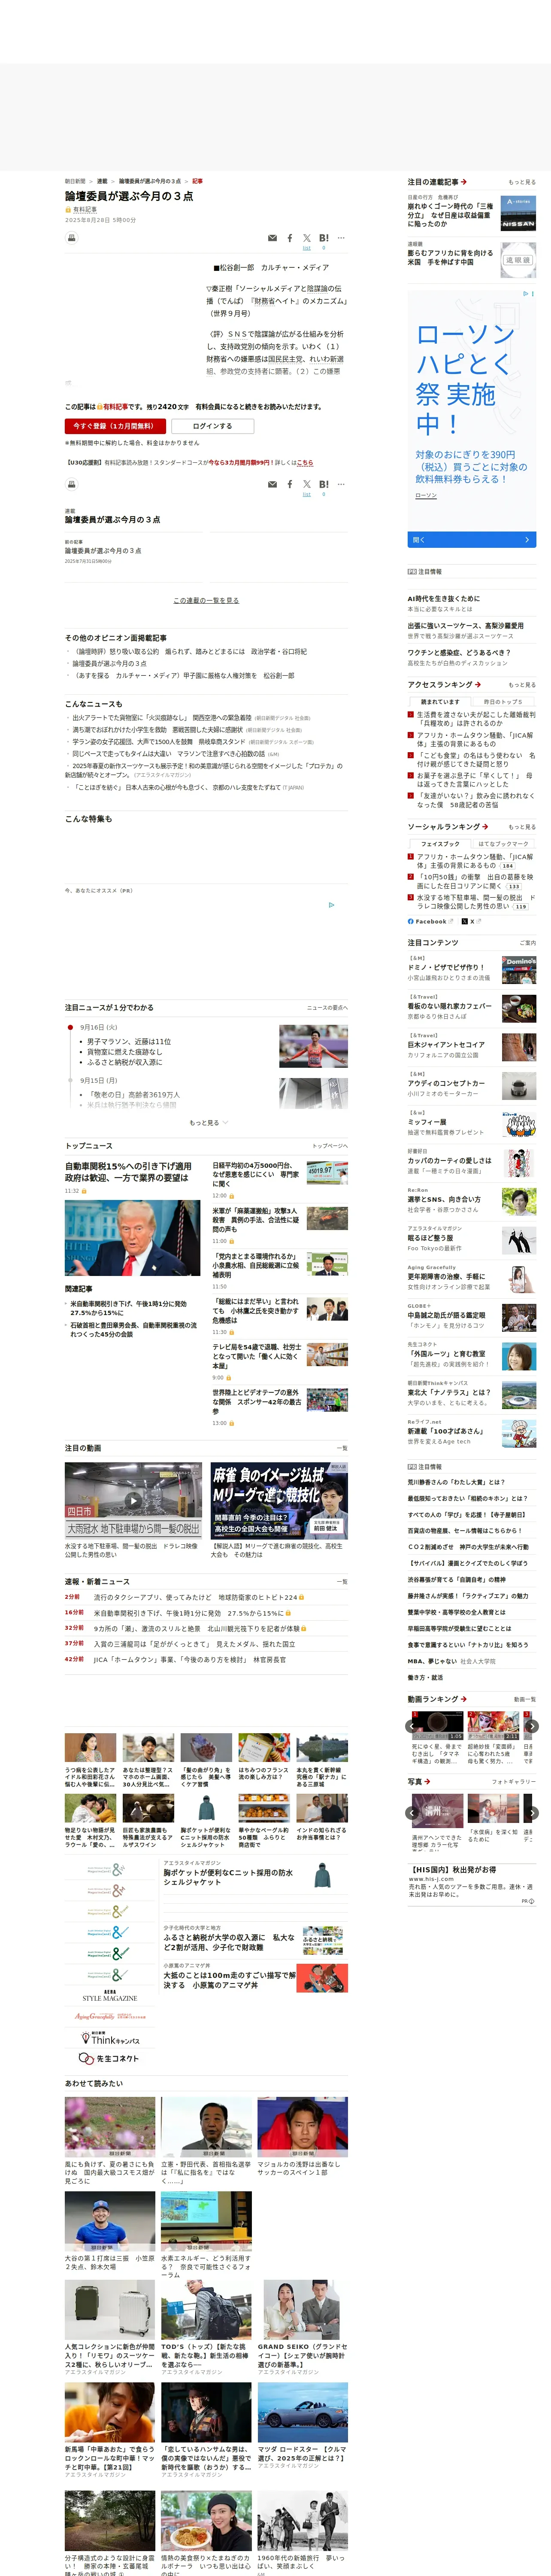Open トップページへ link
Screen dimensions: 551x2576
point(330,1145)
